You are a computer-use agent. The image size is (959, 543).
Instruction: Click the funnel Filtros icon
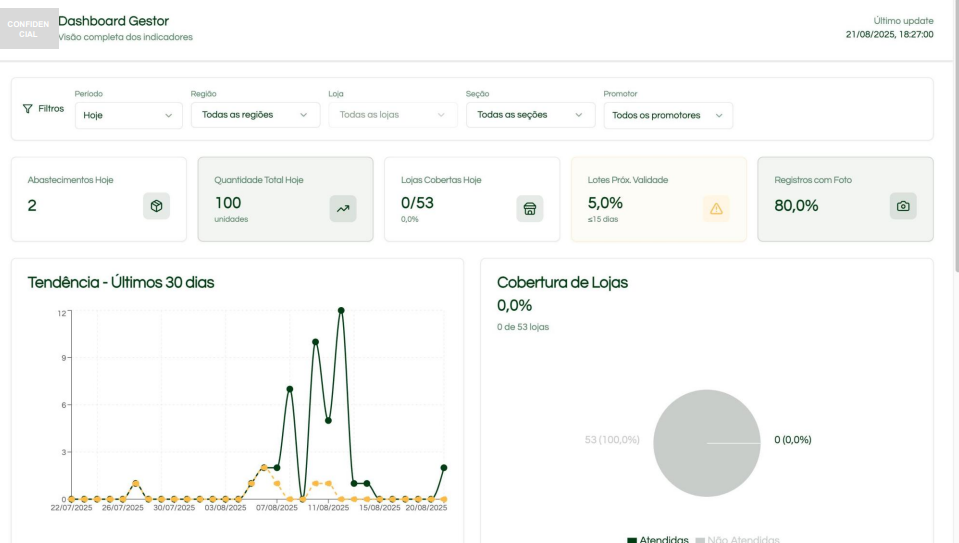click(x=27, y=108)
